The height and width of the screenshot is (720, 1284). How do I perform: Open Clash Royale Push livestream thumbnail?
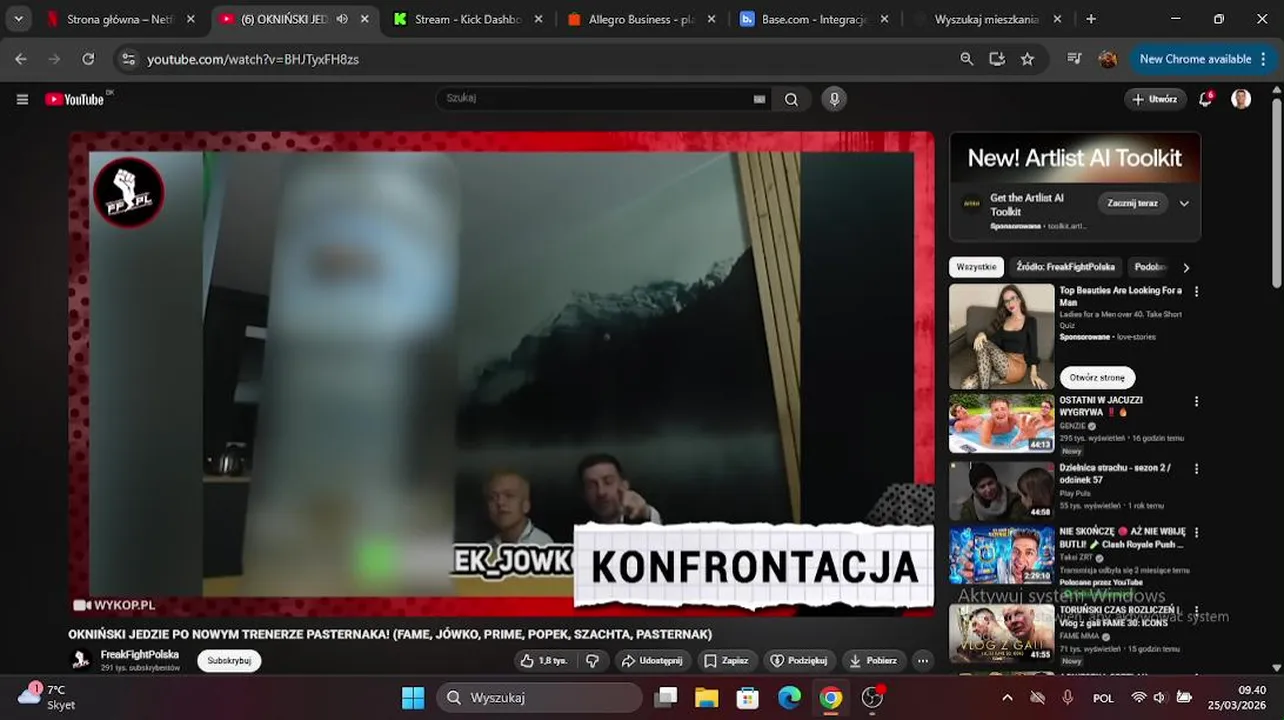coord(1001,555)
